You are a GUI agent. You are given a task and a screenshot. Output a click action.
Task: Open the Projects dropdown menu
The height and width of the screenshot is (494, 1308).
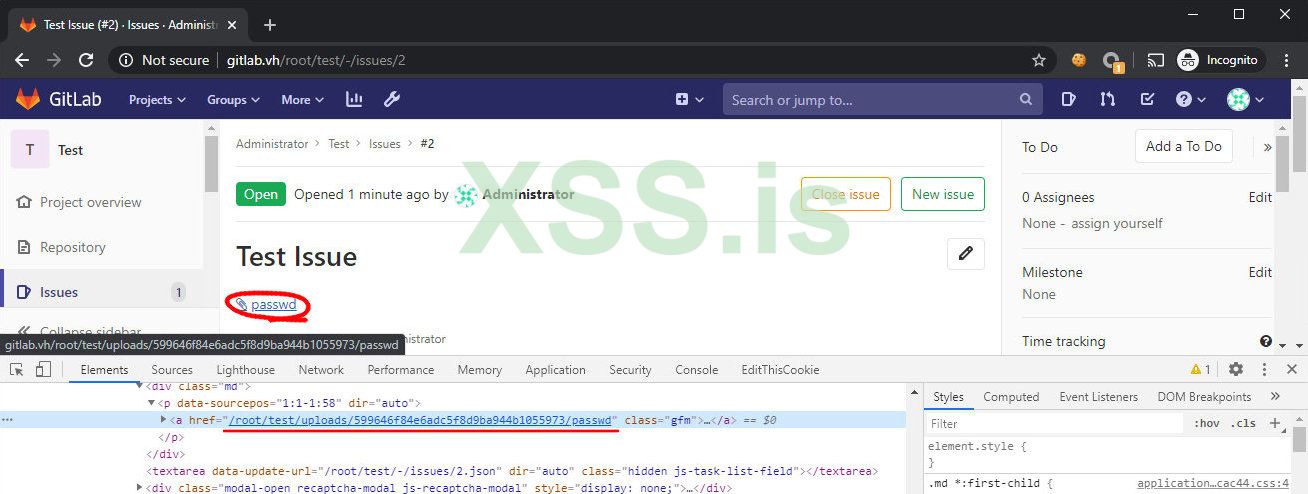(x=157, y=100)
